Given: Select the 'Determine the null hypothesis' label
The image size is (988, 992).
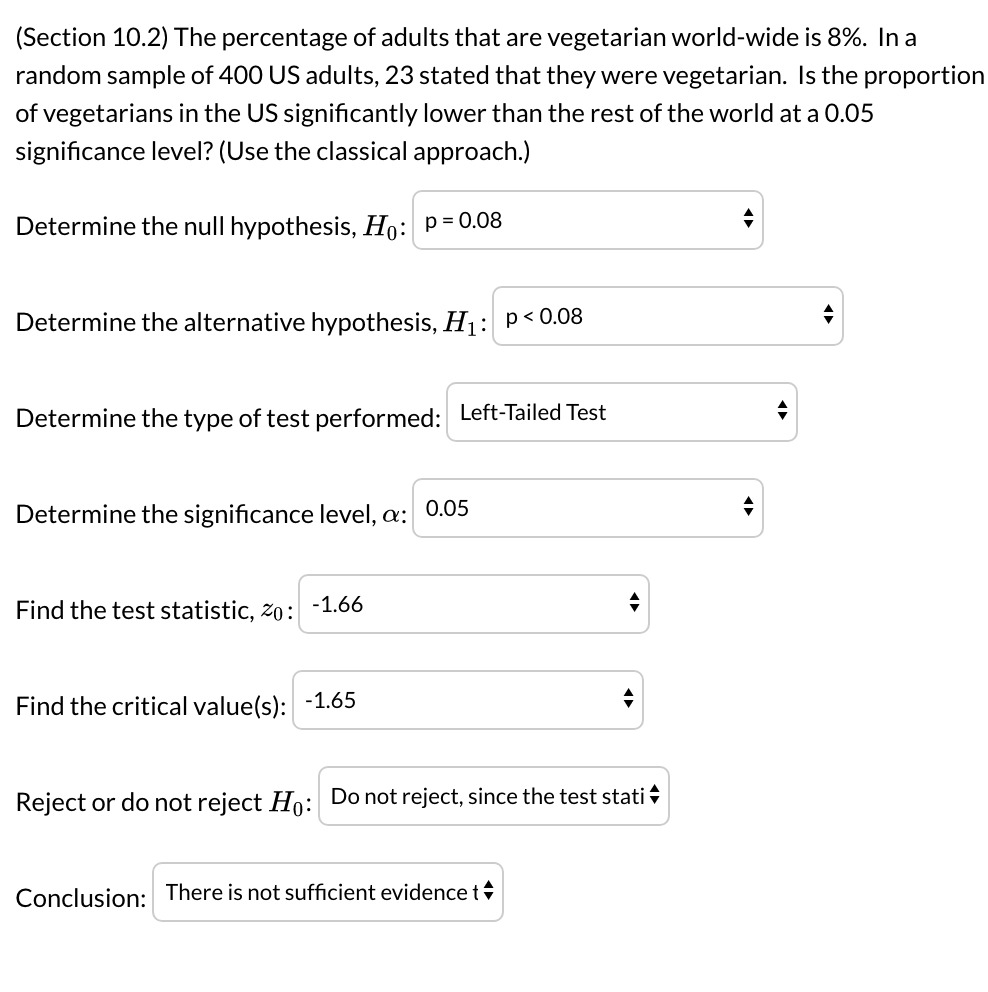Looking at the screenshot, I should point(200,226).
